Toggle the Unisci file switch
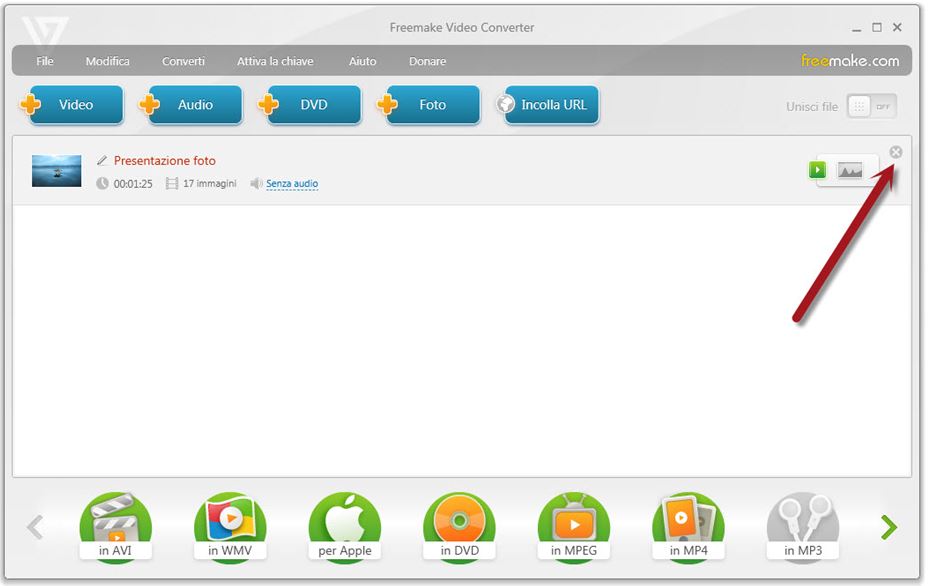The image size is (928, 586). coord(872,107)
